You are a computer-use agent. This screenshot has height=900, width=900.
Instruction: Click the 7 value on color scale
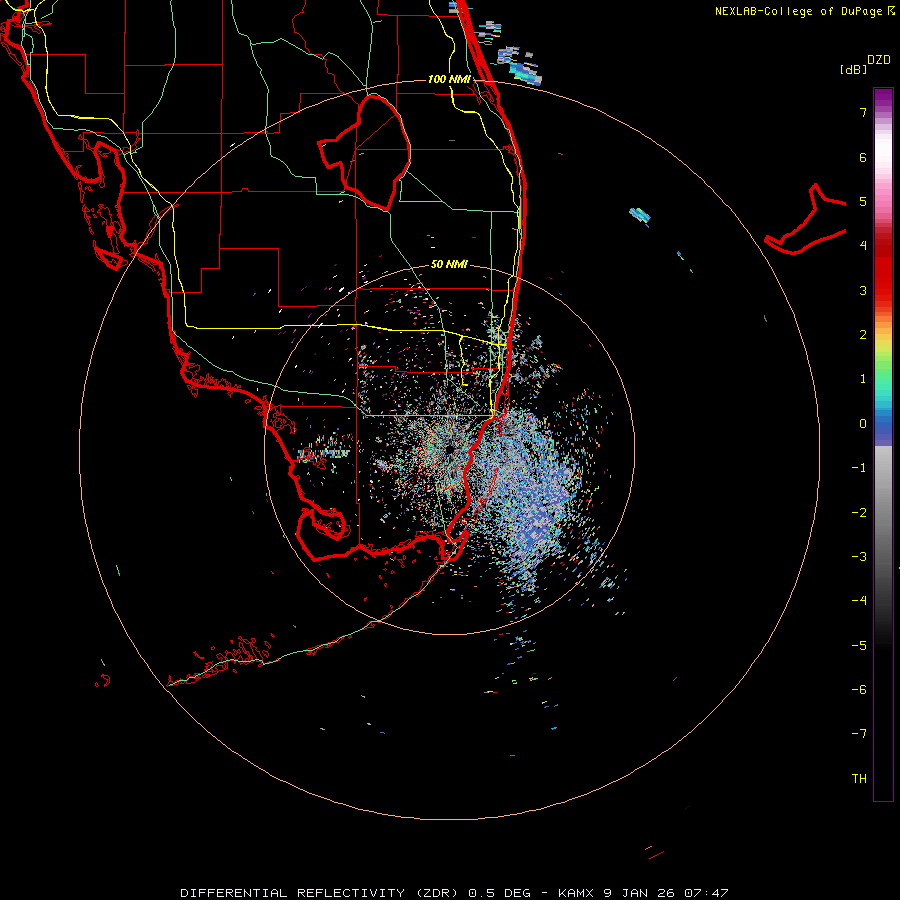863,112
